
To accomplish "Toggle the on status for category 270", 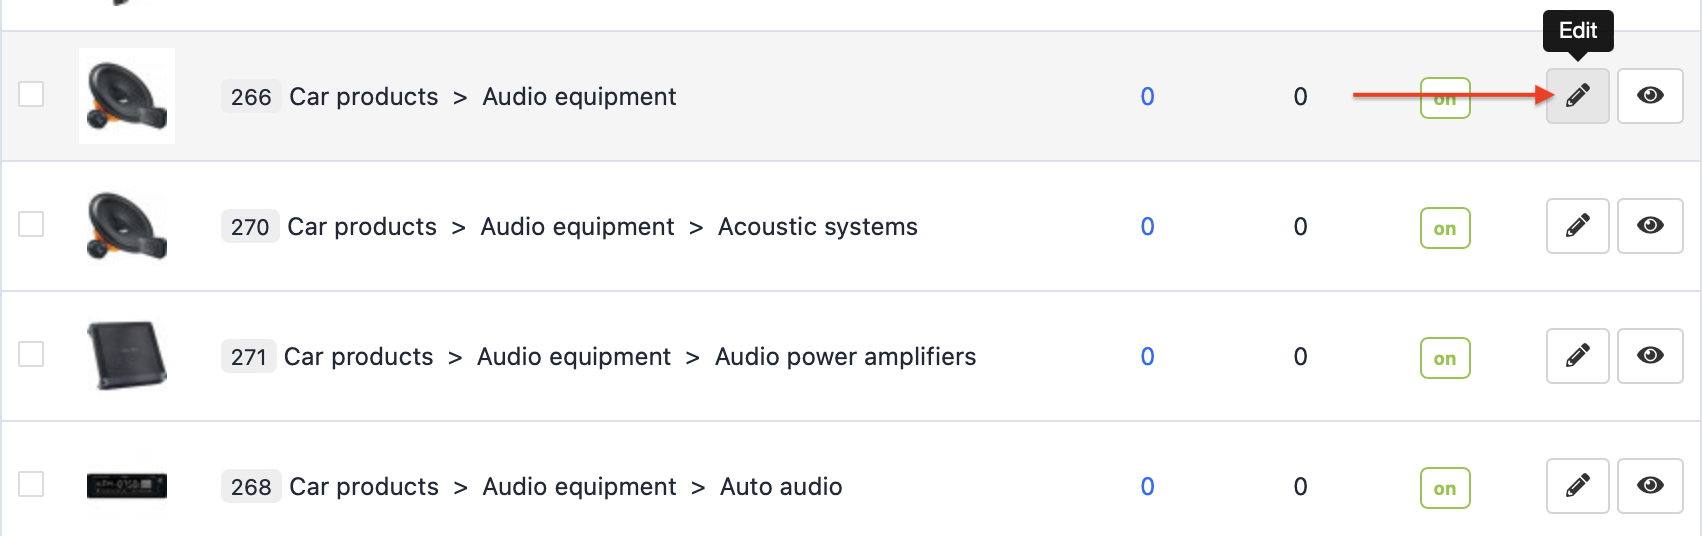I will [x=1445, y=228].
